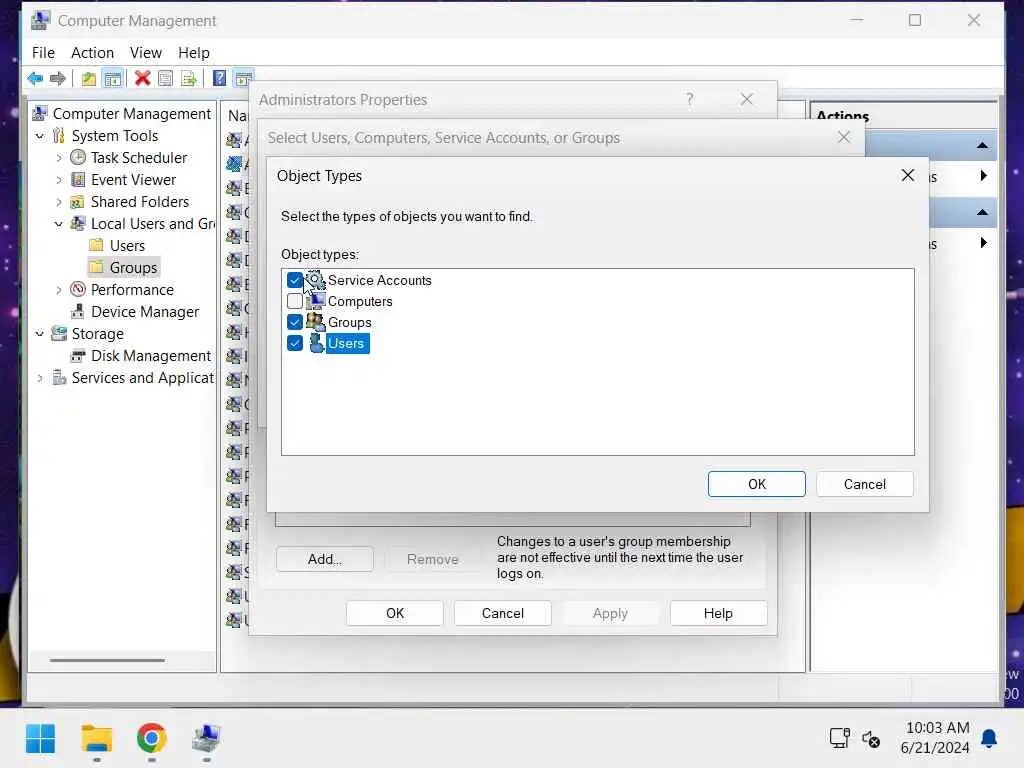
Task: Expand the Shared Folders node
Action: click(59, 202)
